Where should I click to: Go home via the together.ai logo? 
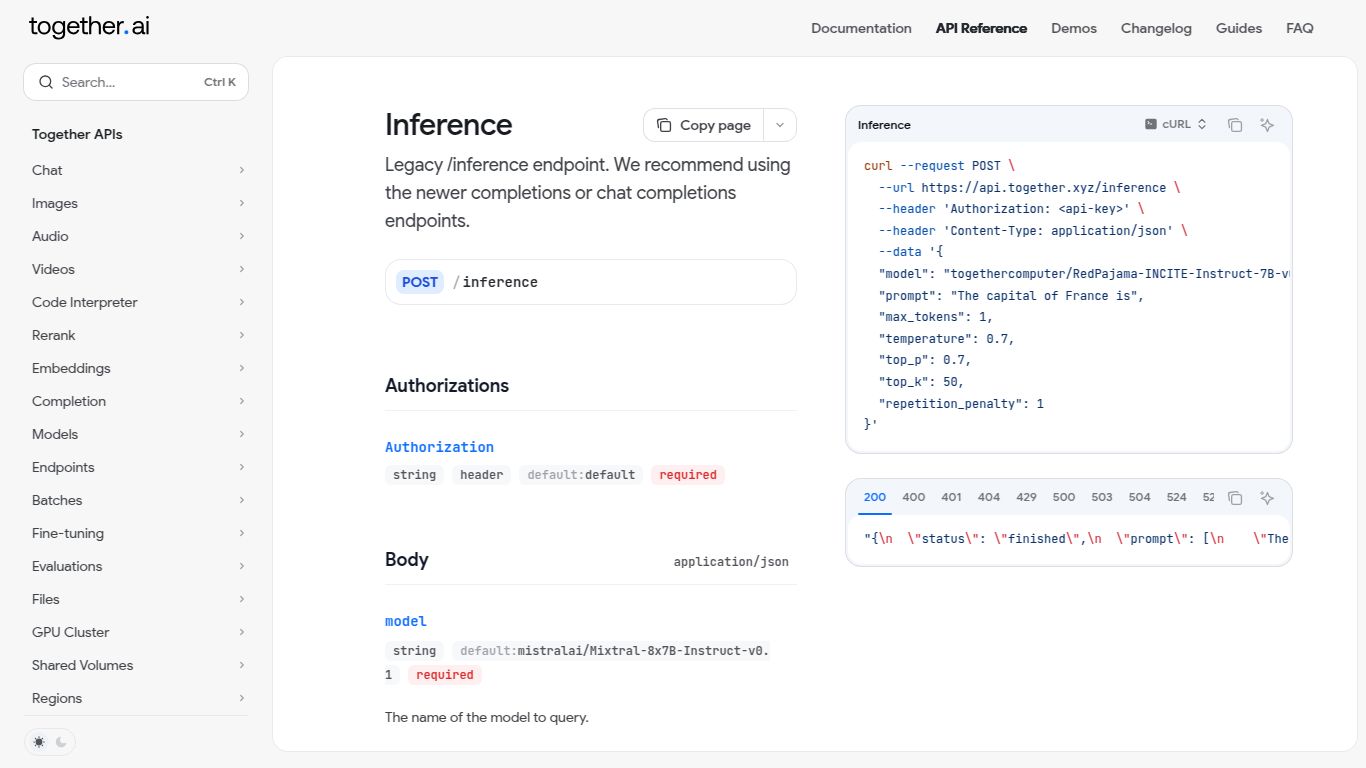[89, 27]
